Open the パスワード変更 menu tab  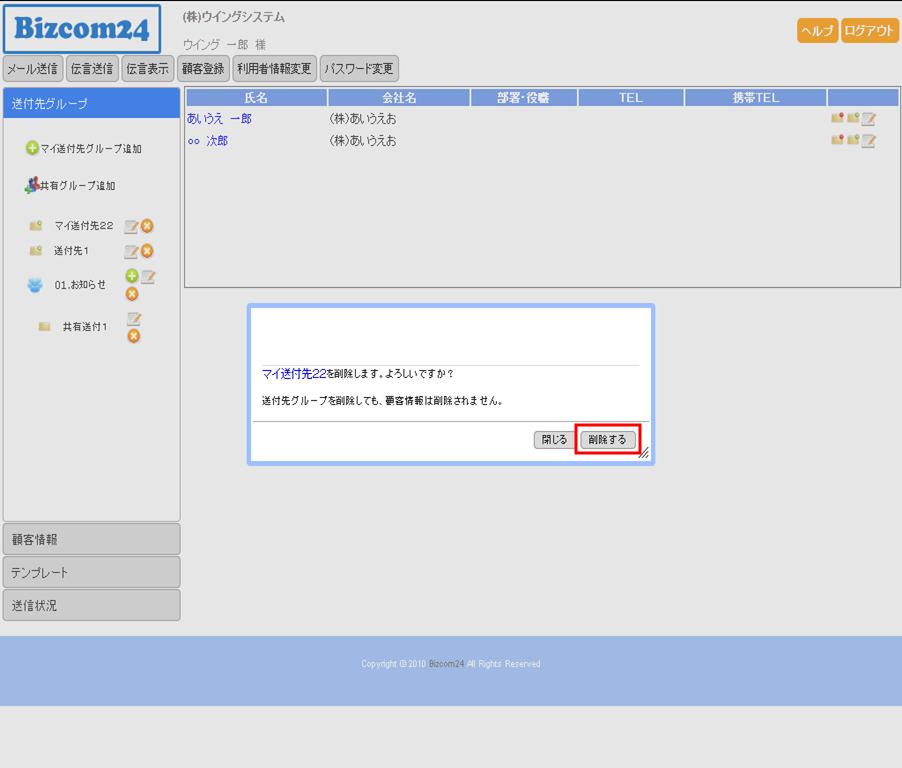[x=359, y=69]
